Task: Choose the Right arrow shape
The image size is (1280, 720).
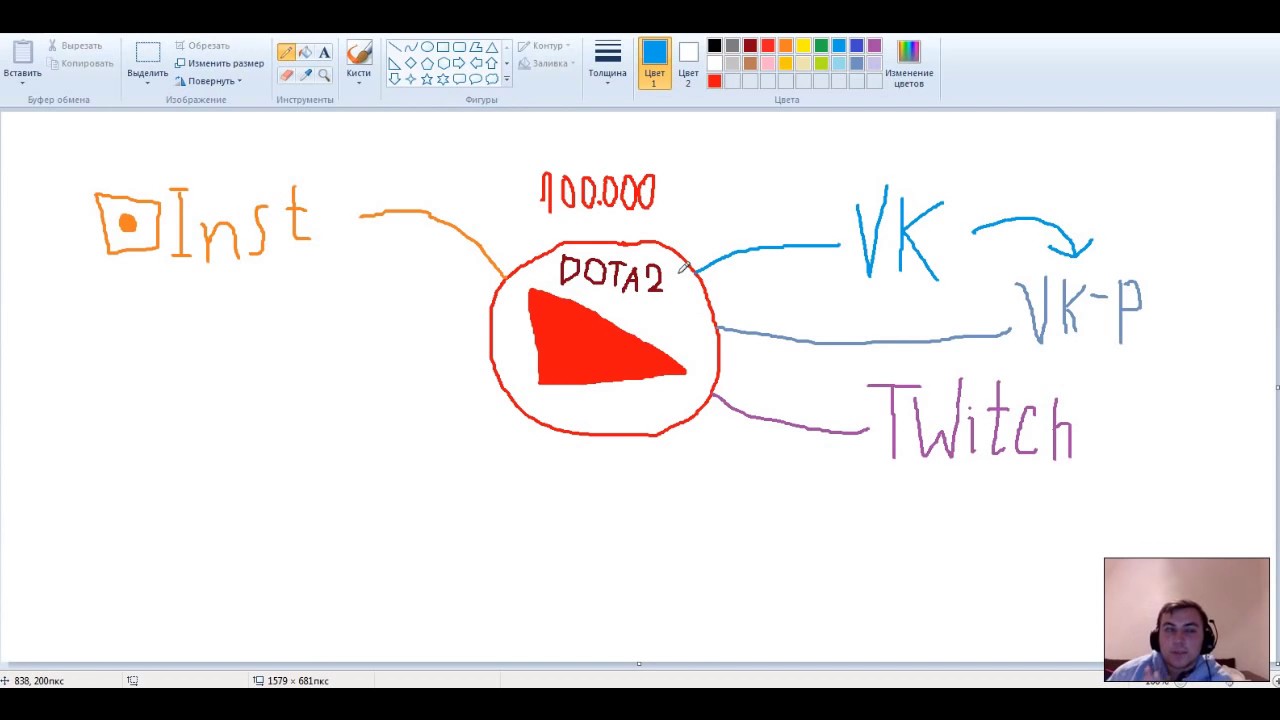Action: click(x=459, y=63)
